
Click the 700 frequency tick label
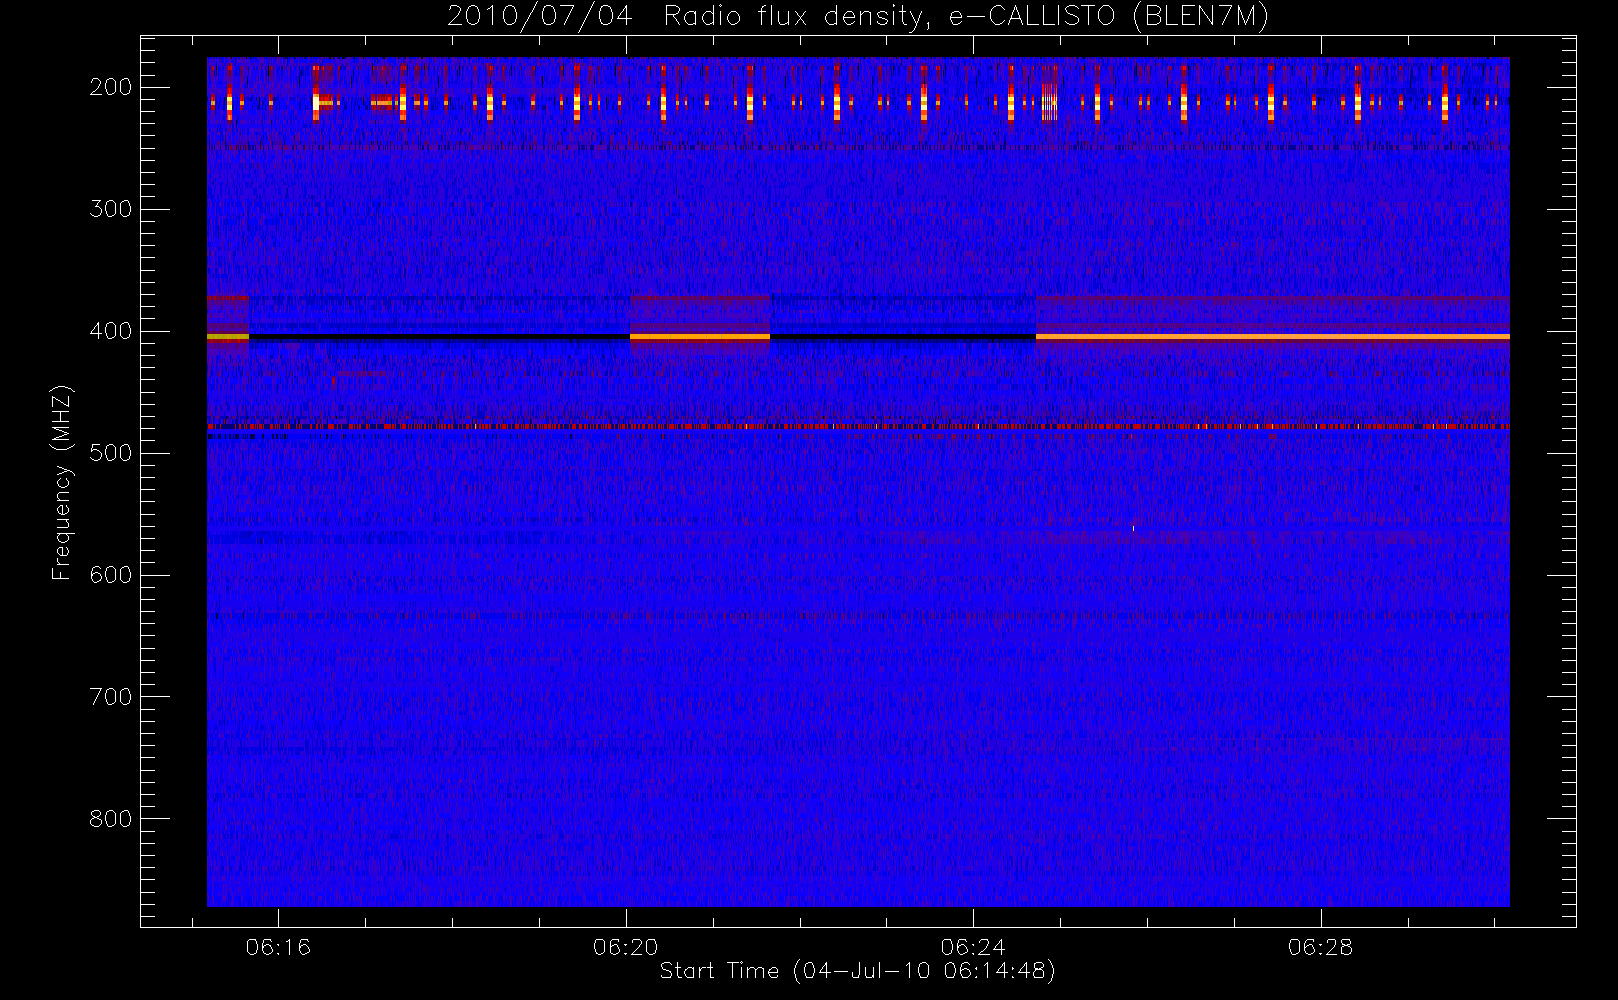(111, 697)
